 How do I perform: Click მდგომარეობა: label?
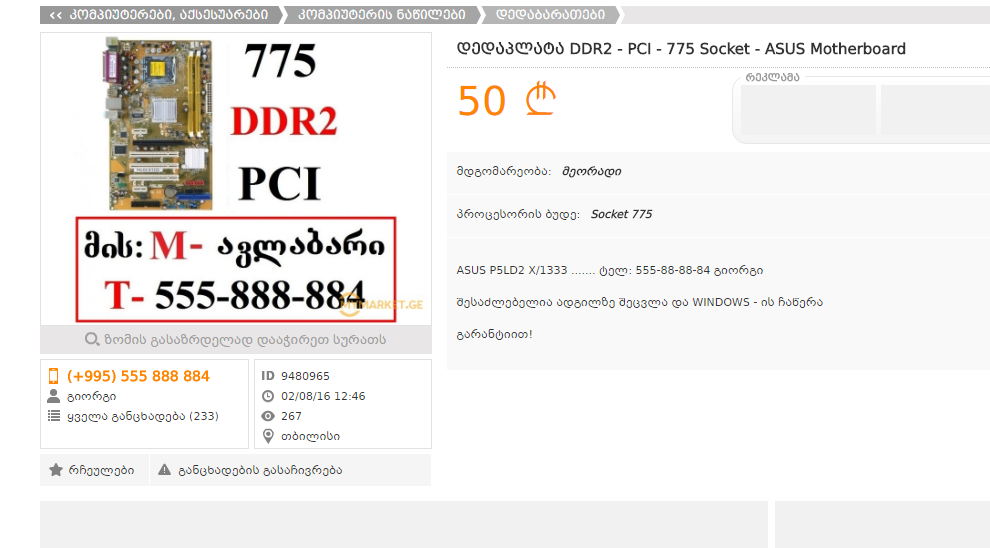tap(504, 171)
